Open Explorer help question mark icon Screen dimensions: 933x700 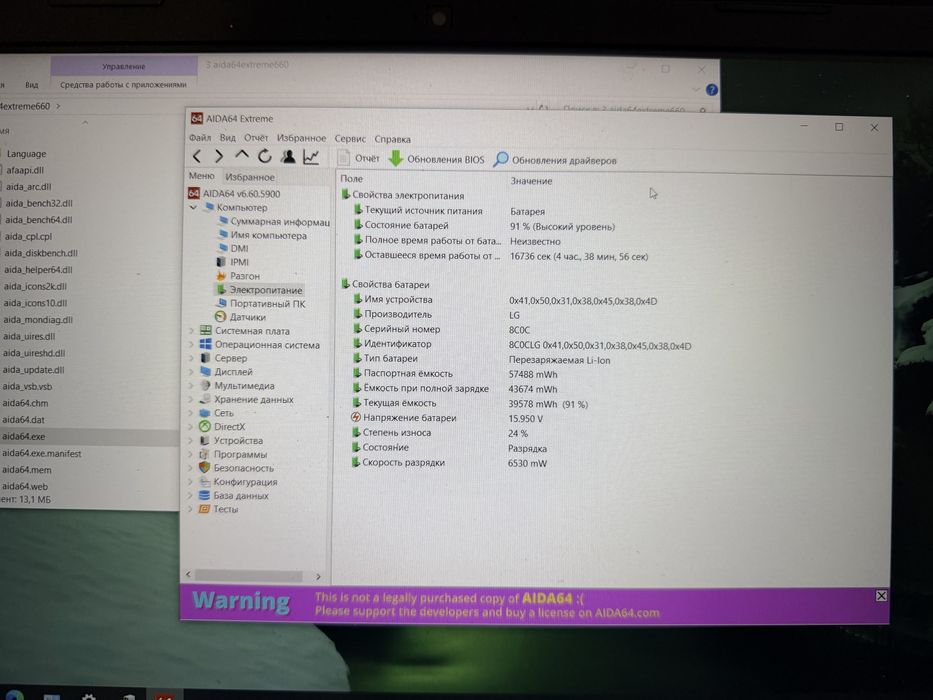(712, 90)
